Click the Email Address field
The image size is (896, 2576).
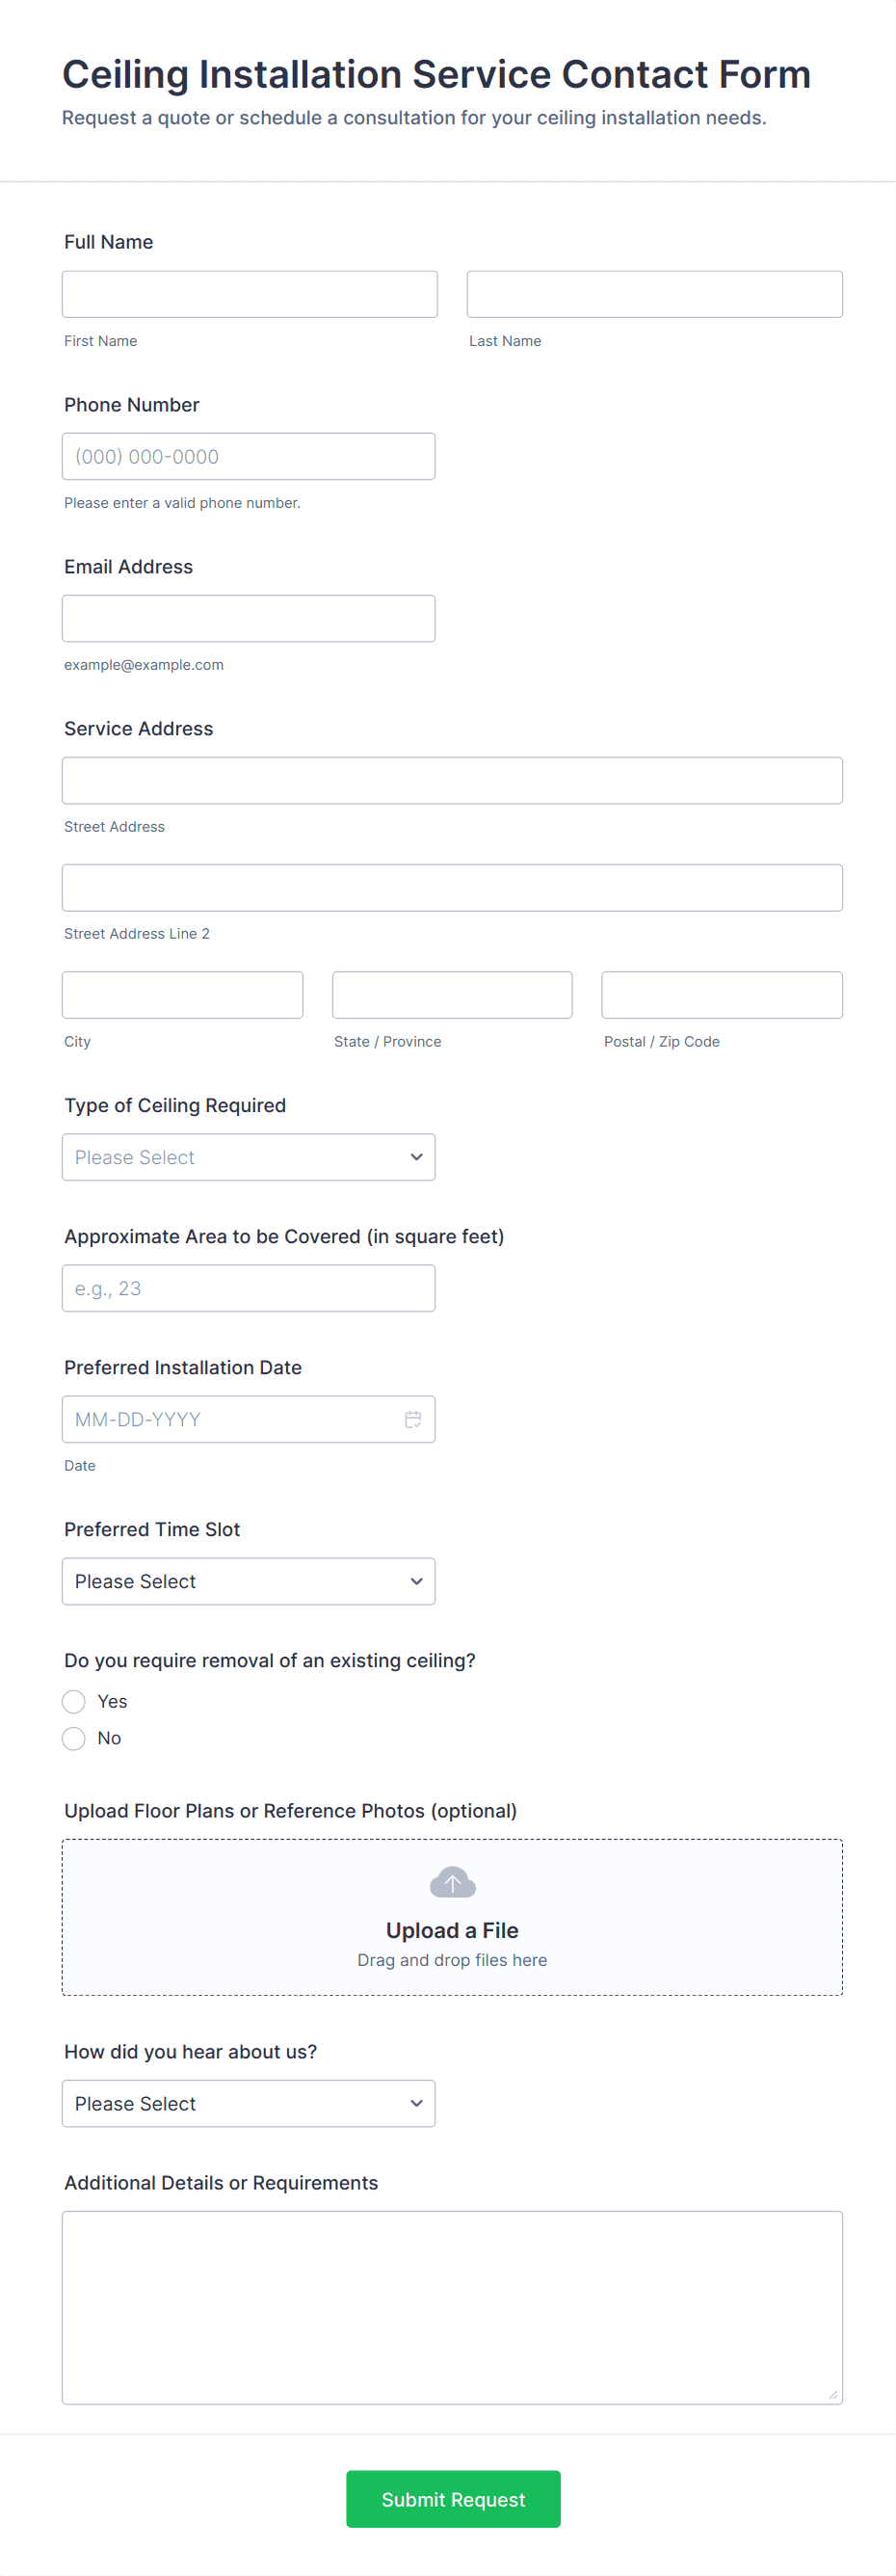coord(248,618)
